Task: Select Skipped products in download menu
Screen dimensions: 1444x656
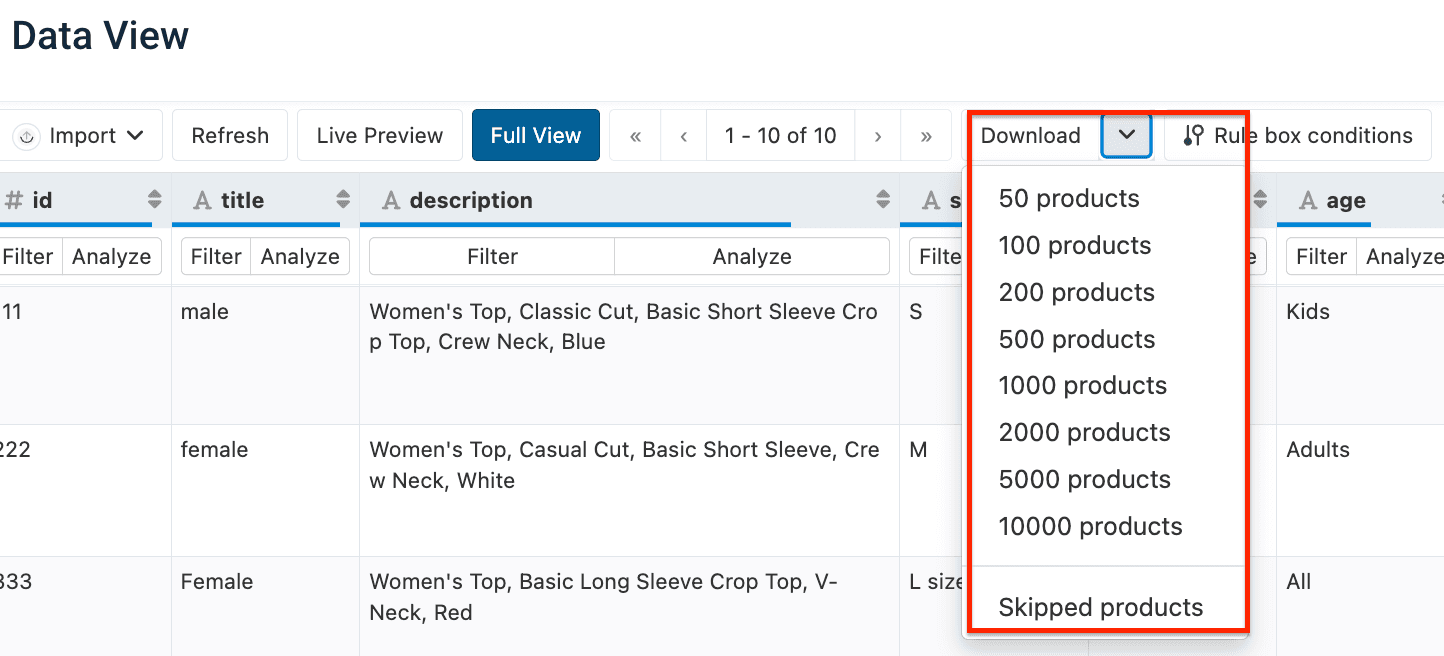Action: coord(1100,607)
